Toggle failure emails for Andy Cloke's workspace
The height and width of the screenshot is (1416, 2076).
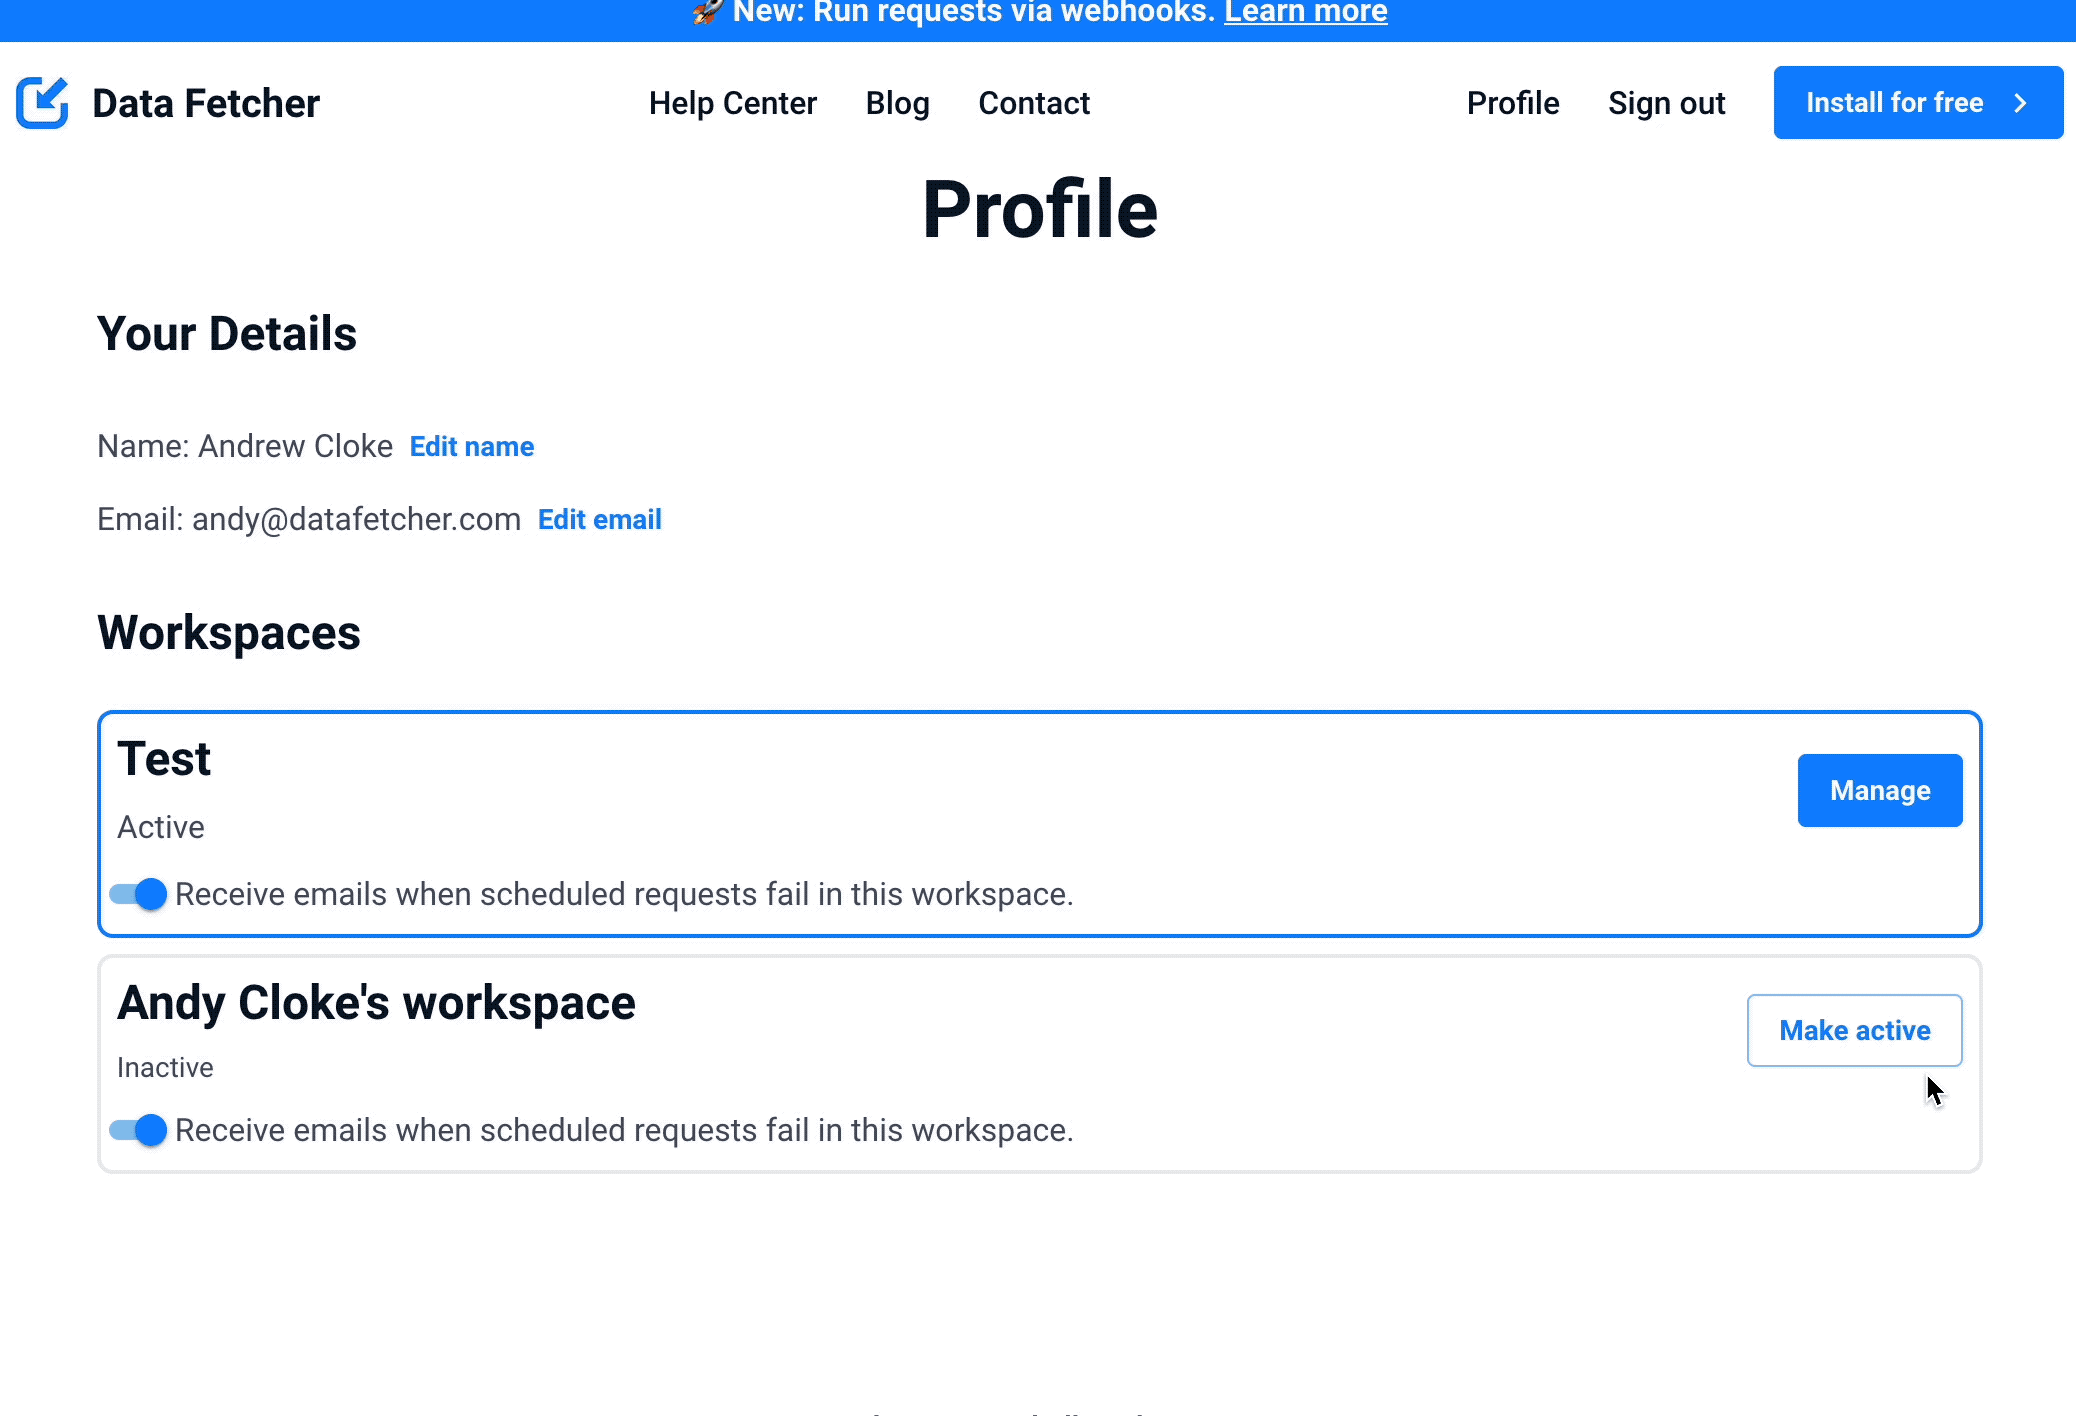pos(138,1130)
